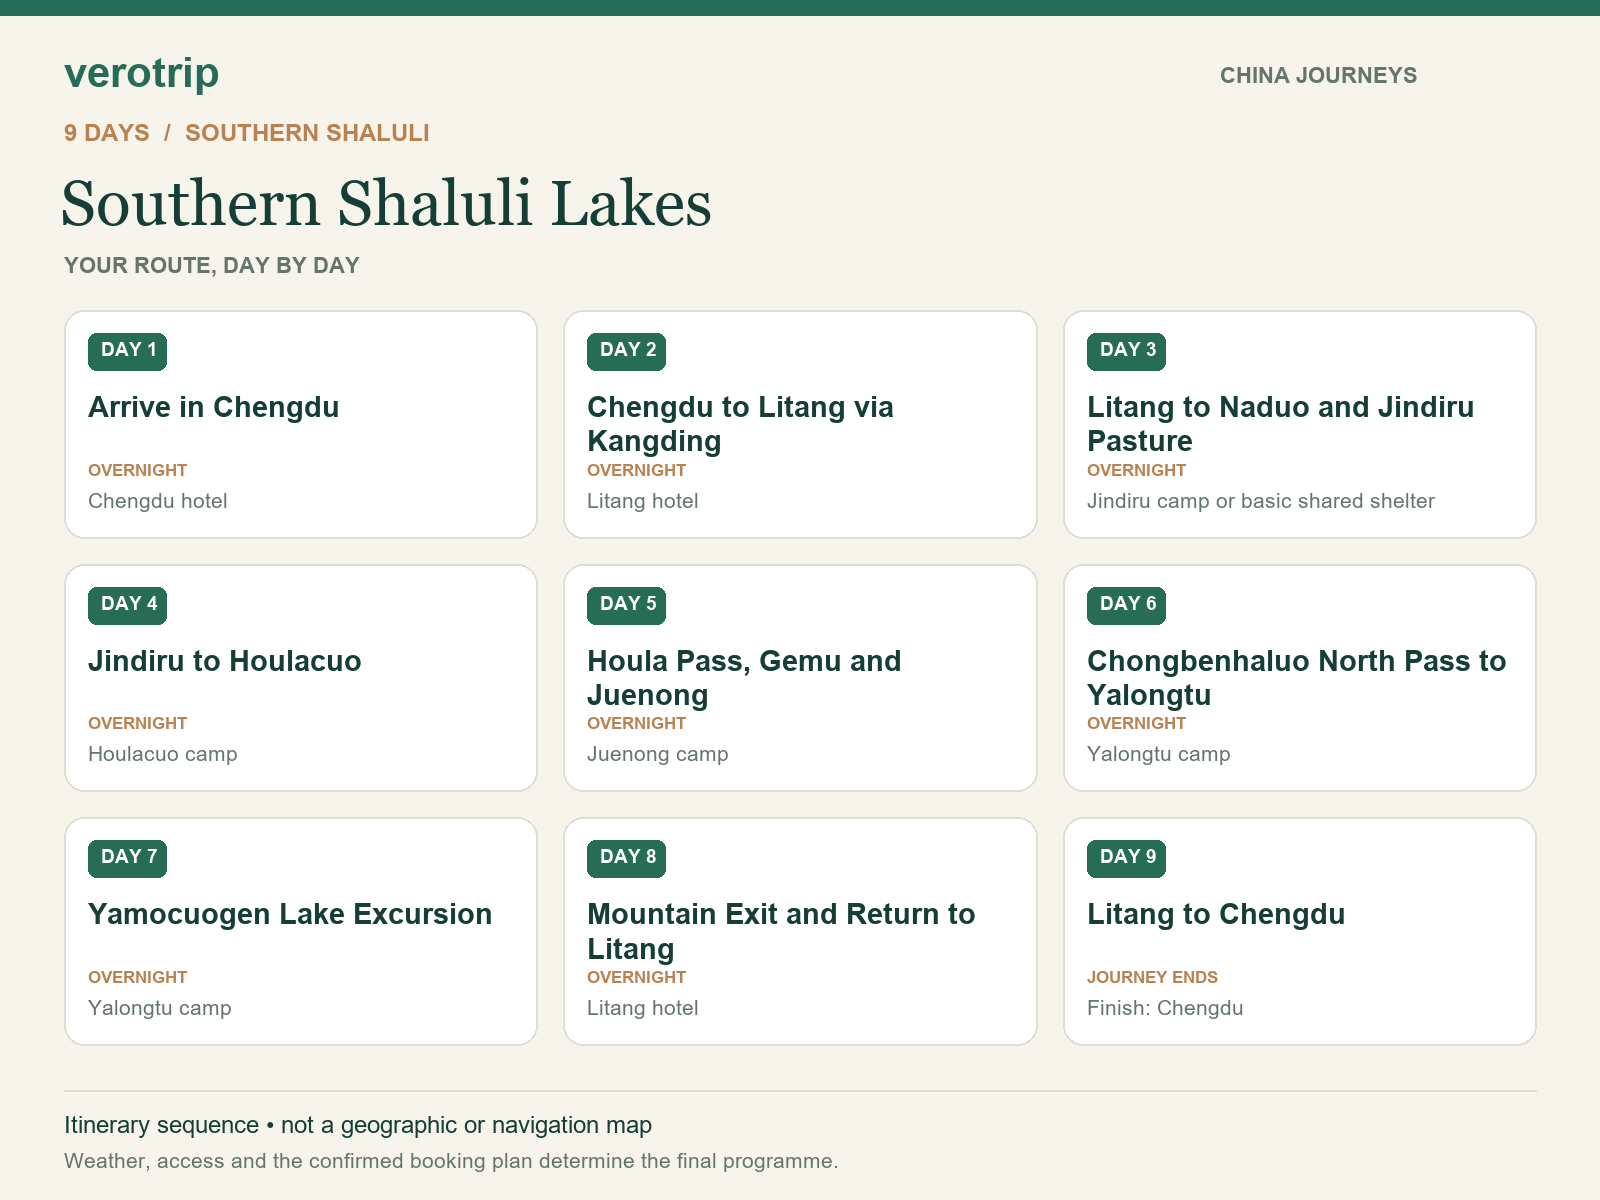Select the DAY 3 badge
1600x1200 pixels.
[1127, 351]
